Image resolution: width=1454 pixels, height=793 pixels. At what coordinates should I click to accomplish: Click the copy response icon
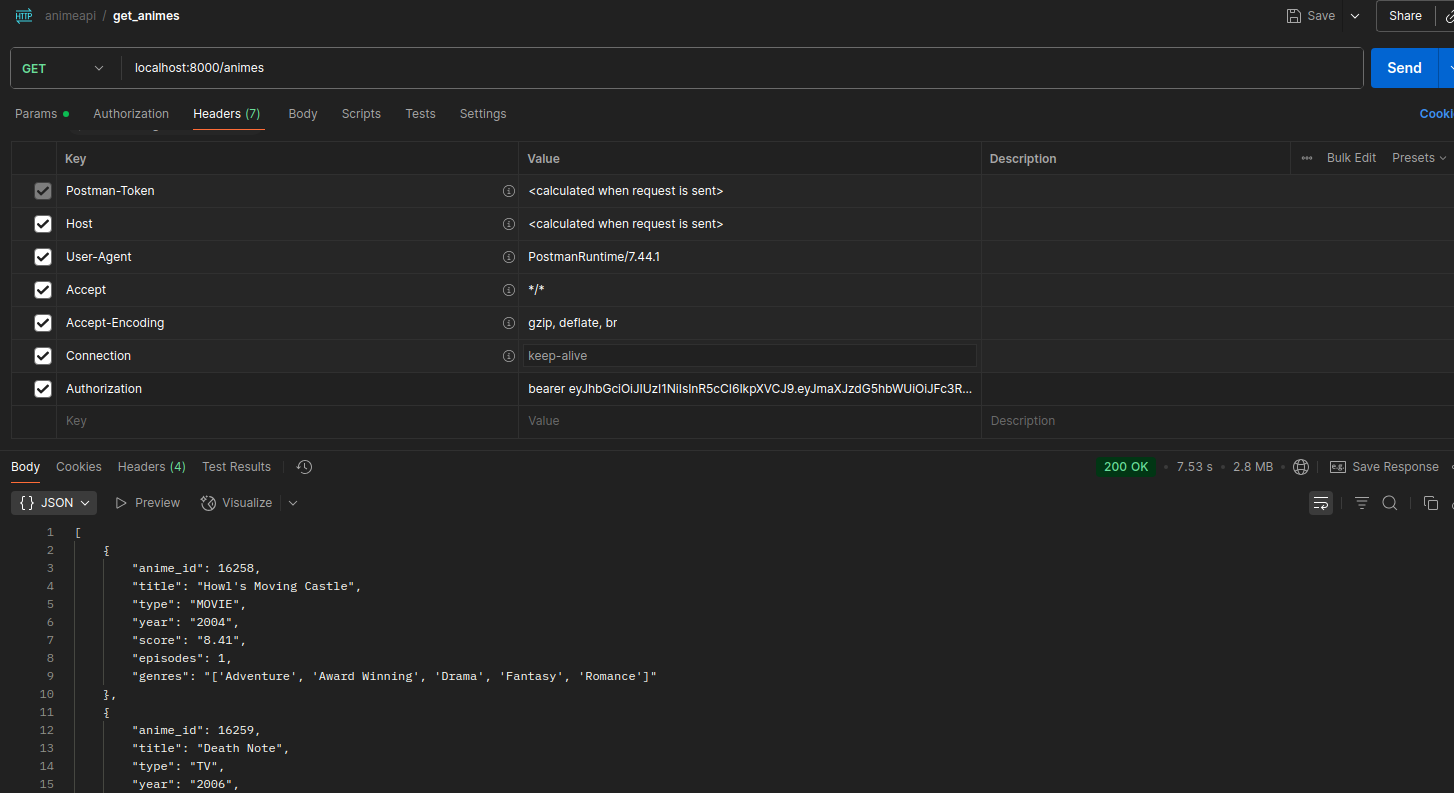pos(1431,503)
